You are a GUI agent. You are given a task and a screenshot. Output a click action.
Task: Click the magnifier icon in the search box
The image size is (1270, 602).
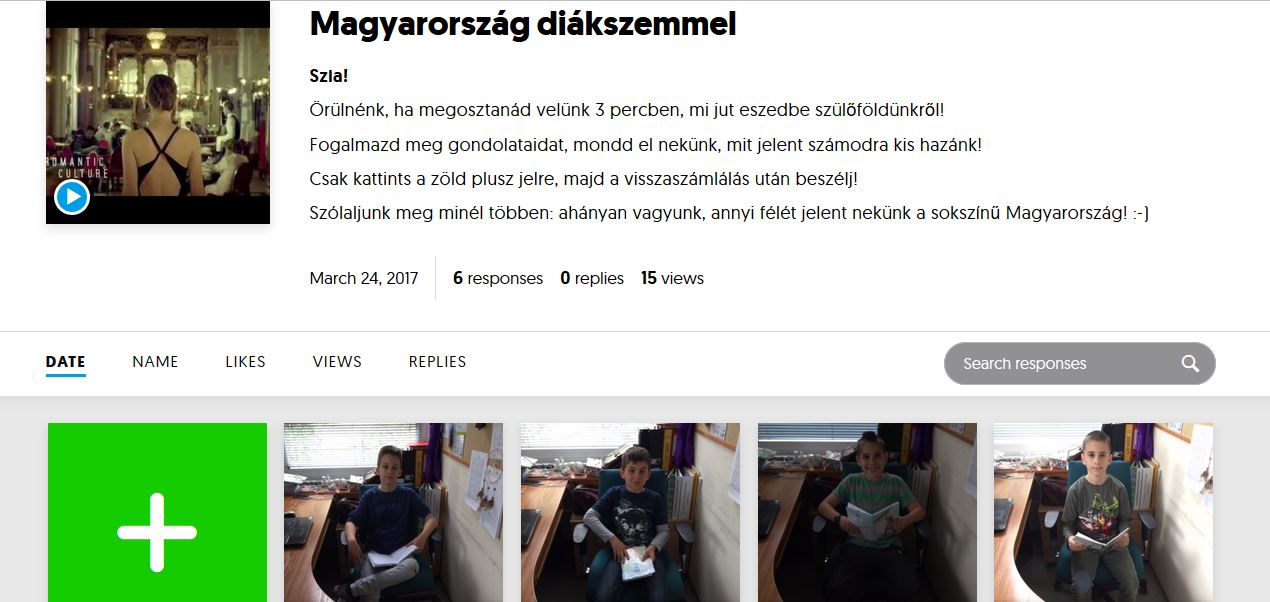[1190, 363]
